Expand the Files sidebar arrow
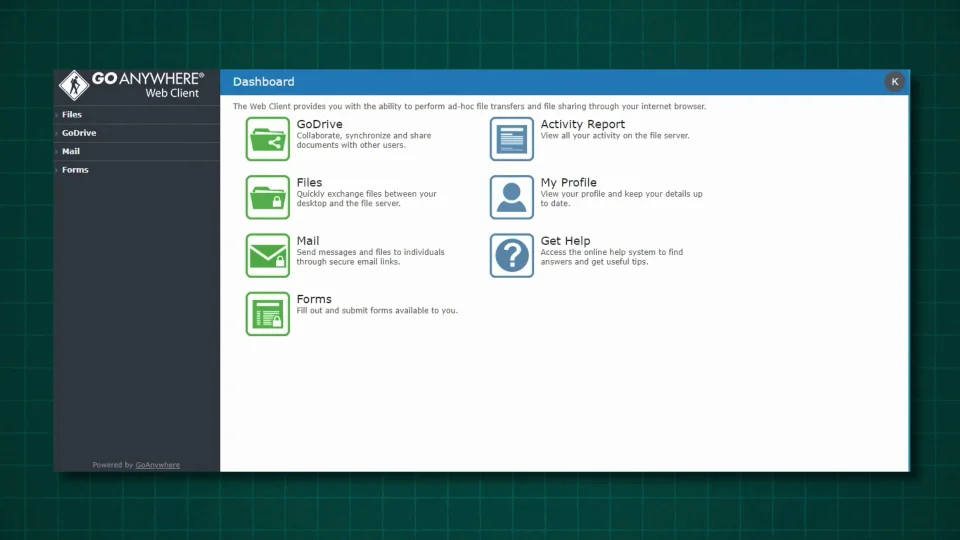 tap(56, 115)
